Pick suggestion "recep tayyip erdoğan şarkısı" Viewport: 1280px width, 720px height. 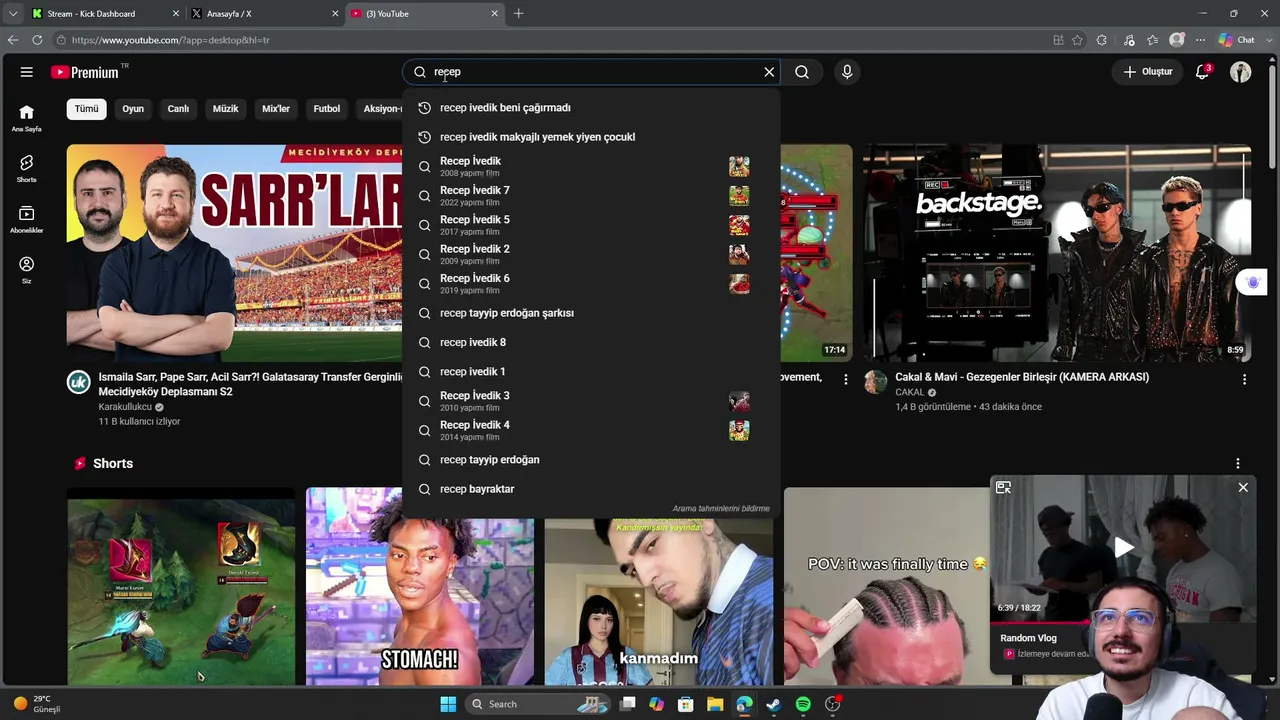pos(591,313)
